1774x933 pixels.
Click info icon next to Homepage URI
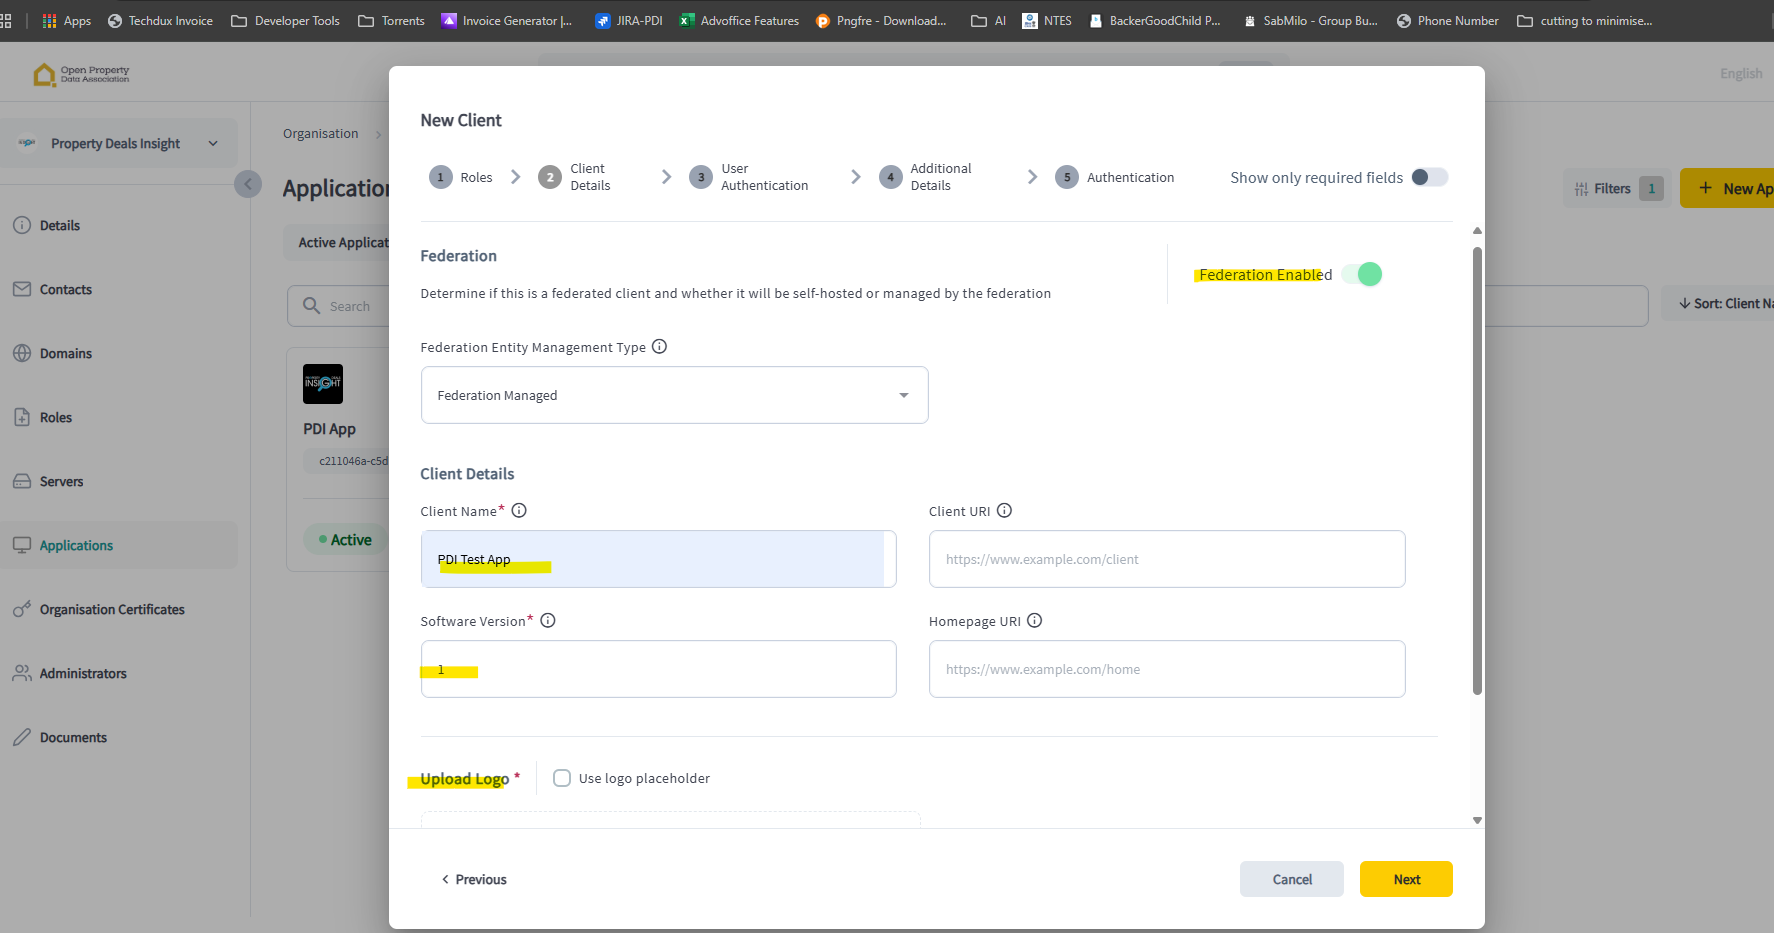pyautogui.click(x=1034, y=620)
